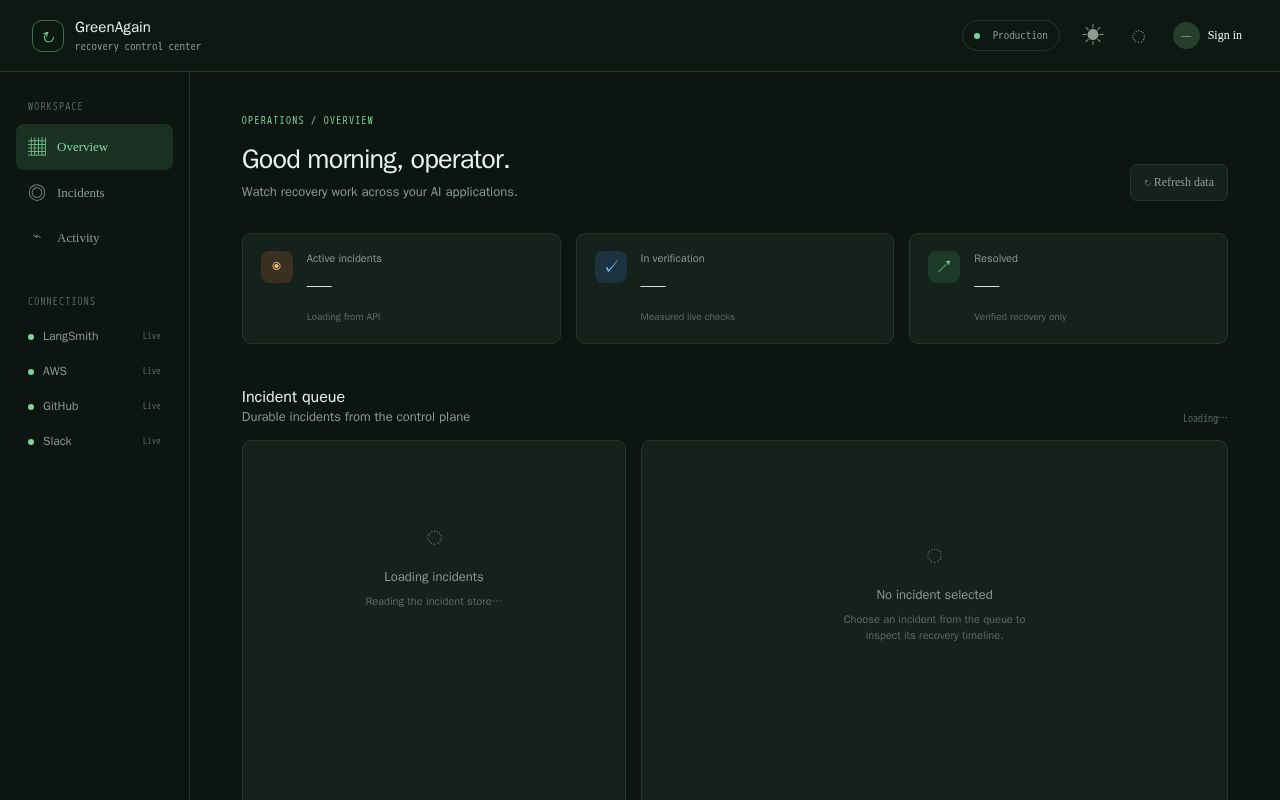This screenshot has height=800, width=1280.
Task: Select the GitHub connection
Action: [94, 406]
